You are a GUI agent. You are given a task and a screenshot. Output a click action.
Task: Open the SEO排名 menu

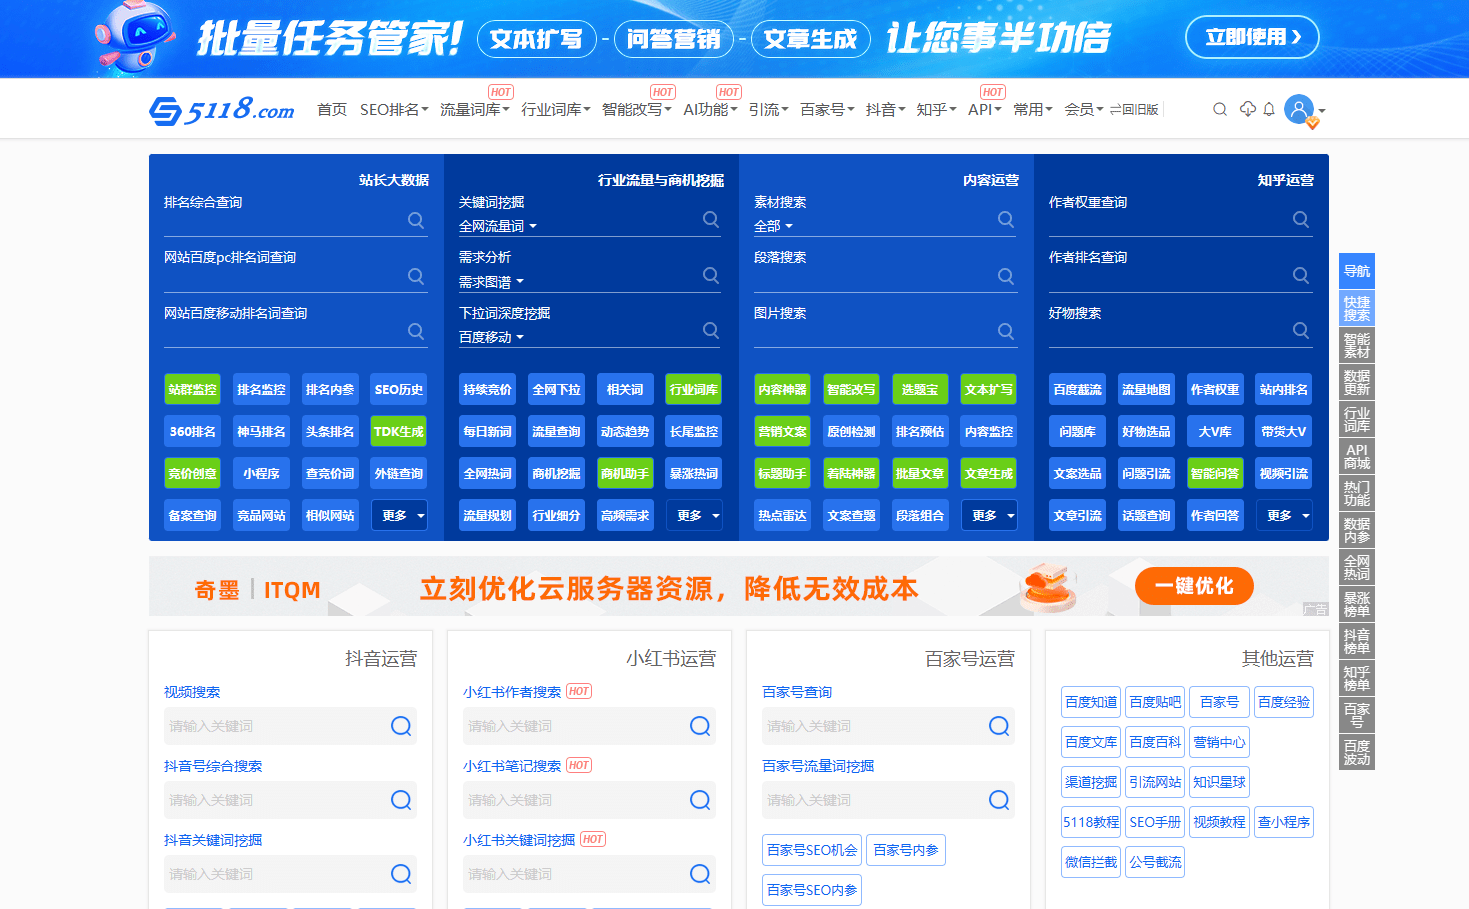tap(390, 109)
